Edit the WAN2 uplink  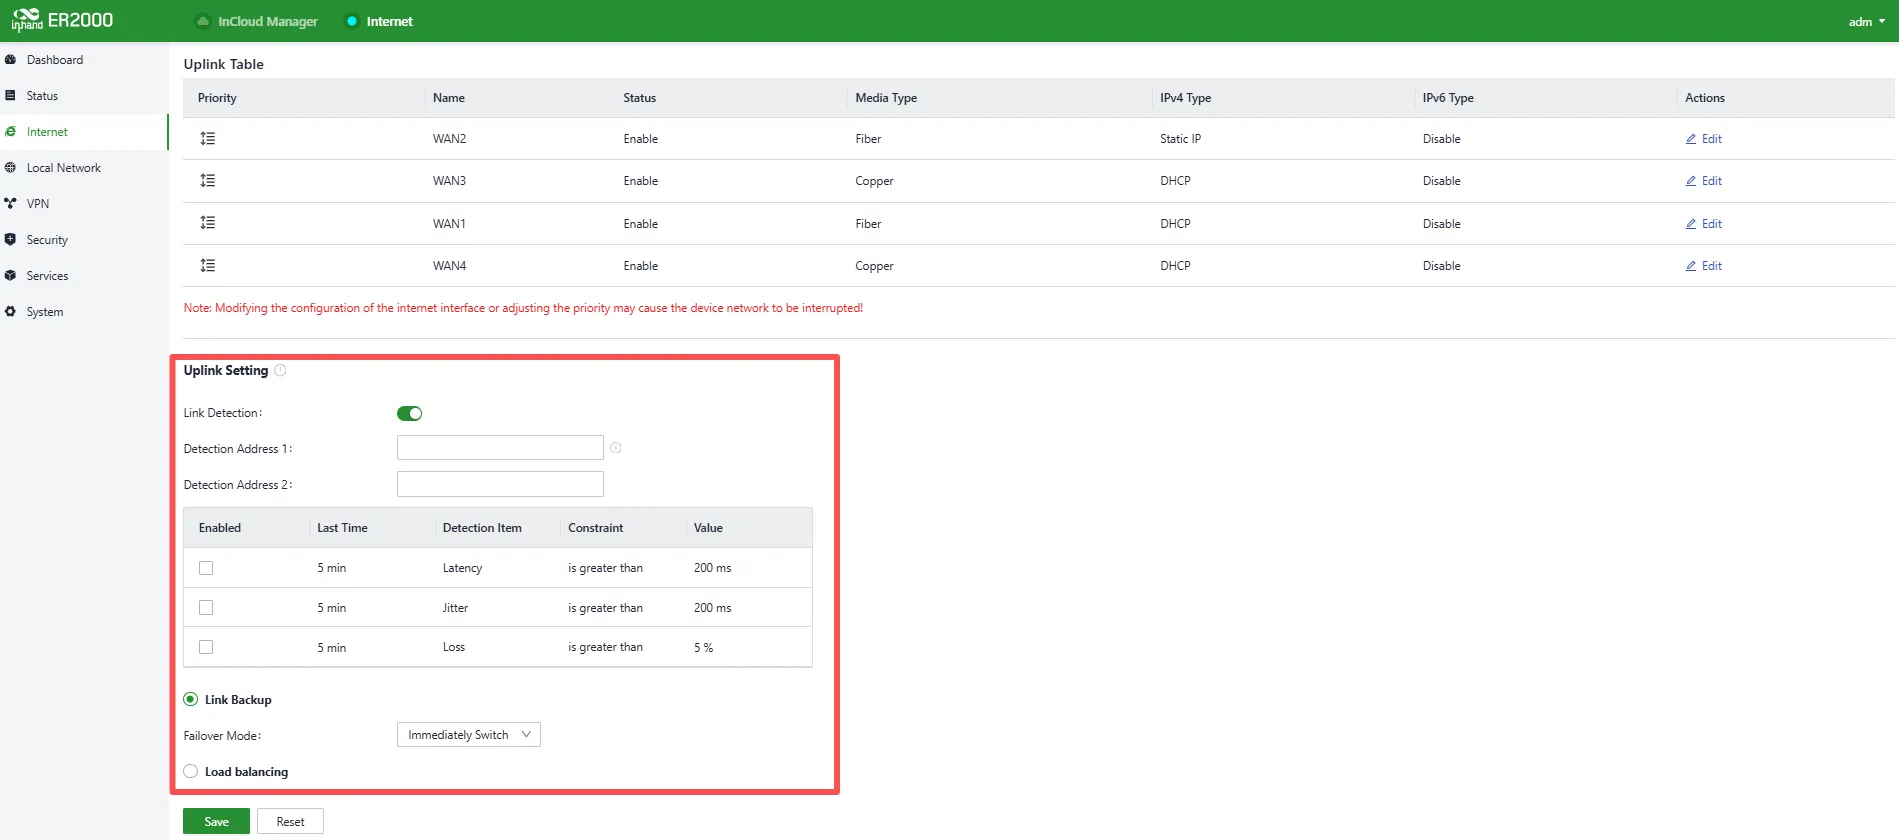pyautogui.click(x=1704, y=139)
